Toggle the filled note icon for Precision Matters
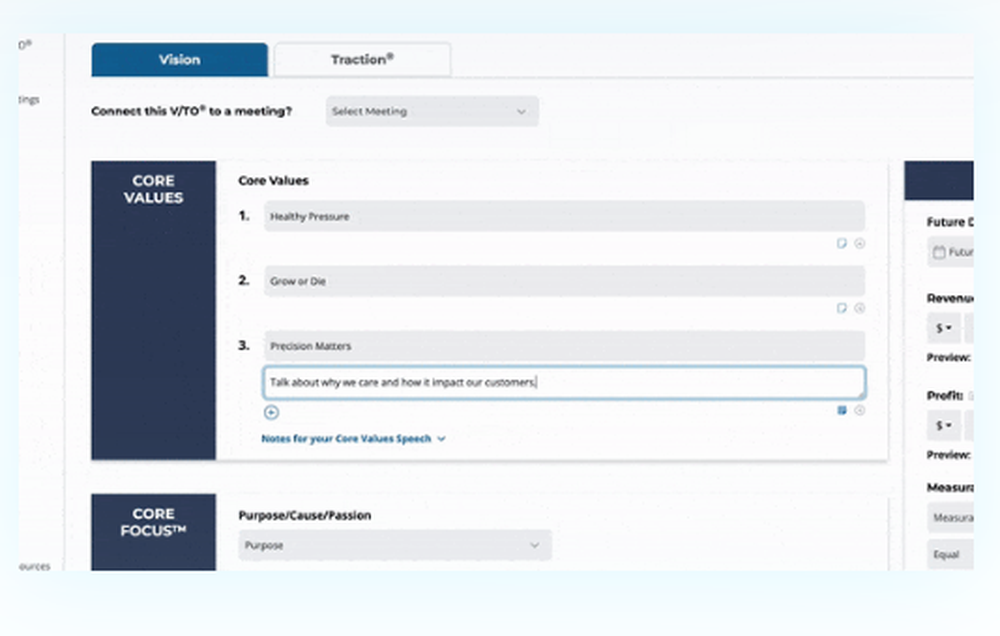 pos(842,410)
